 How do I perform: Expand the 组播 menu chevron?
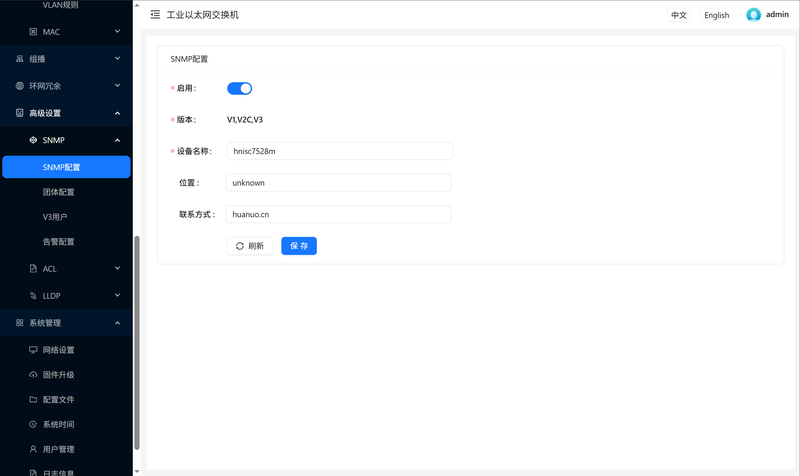(x=117, y=59)
